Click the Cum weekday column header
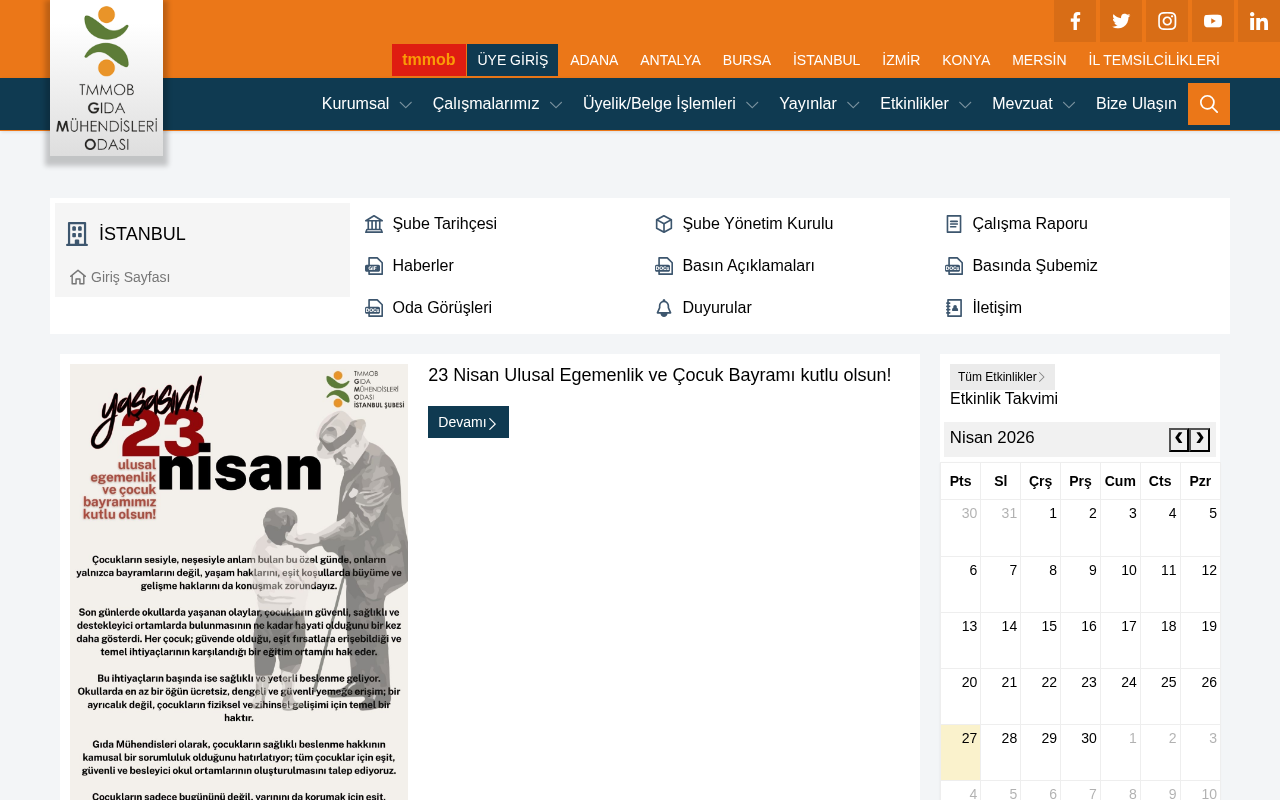 pos(1120,481)
